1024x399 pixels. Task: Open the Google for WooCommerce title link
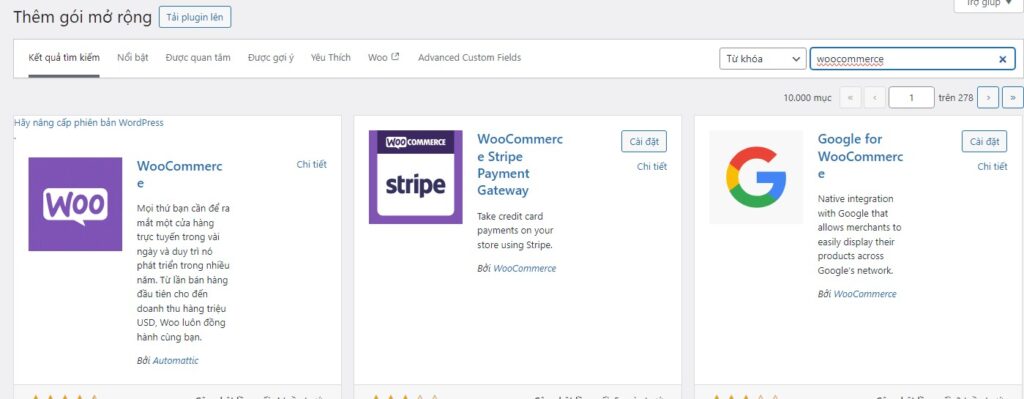tap(860, 156)
